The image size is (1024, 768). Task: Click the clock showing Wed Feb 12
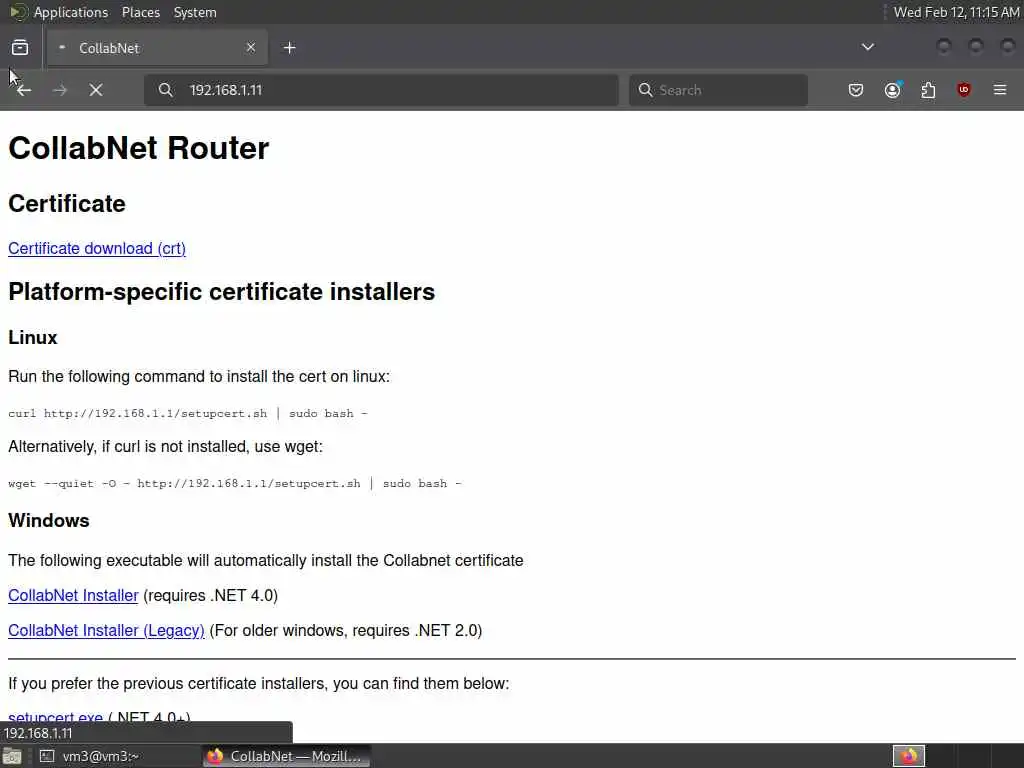pos(956,12)
